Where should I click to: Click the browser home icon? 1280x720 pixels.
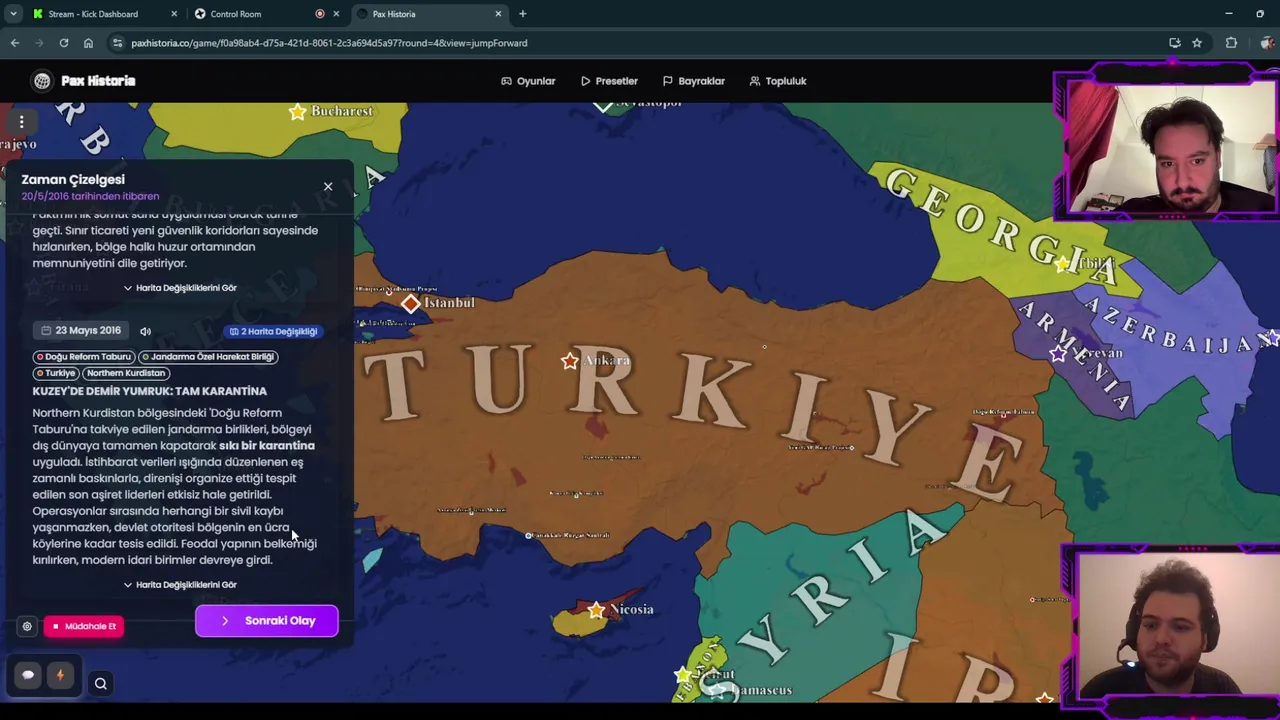[x=88, y=43]
